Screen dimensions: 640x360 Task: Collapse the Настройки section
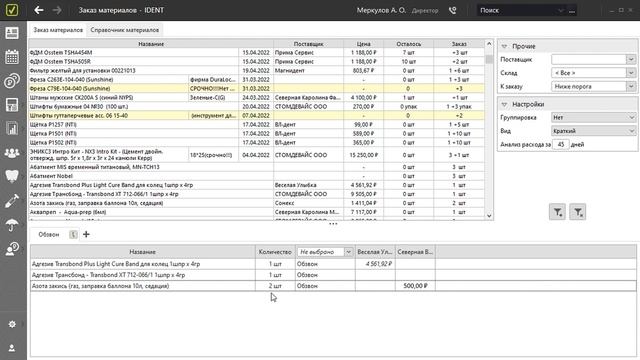pos(504,104)
